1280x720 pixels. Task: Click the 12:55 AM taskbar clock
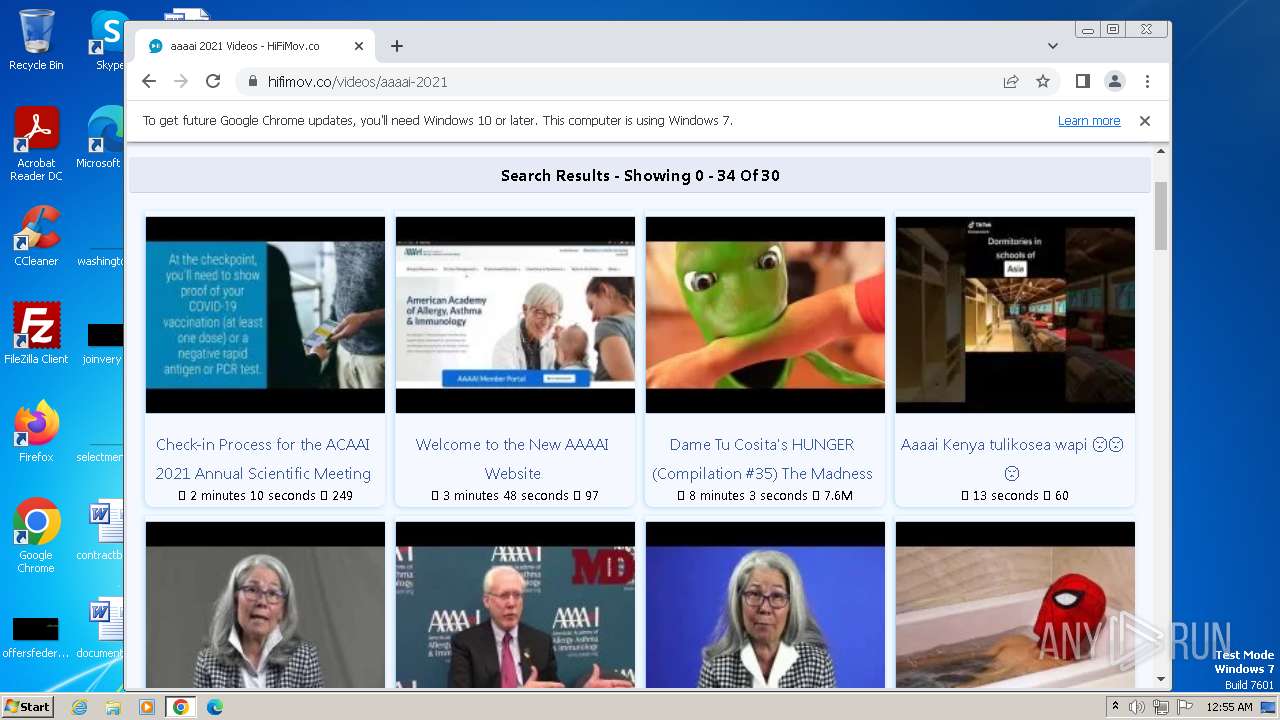click(x=1229, y=707)
